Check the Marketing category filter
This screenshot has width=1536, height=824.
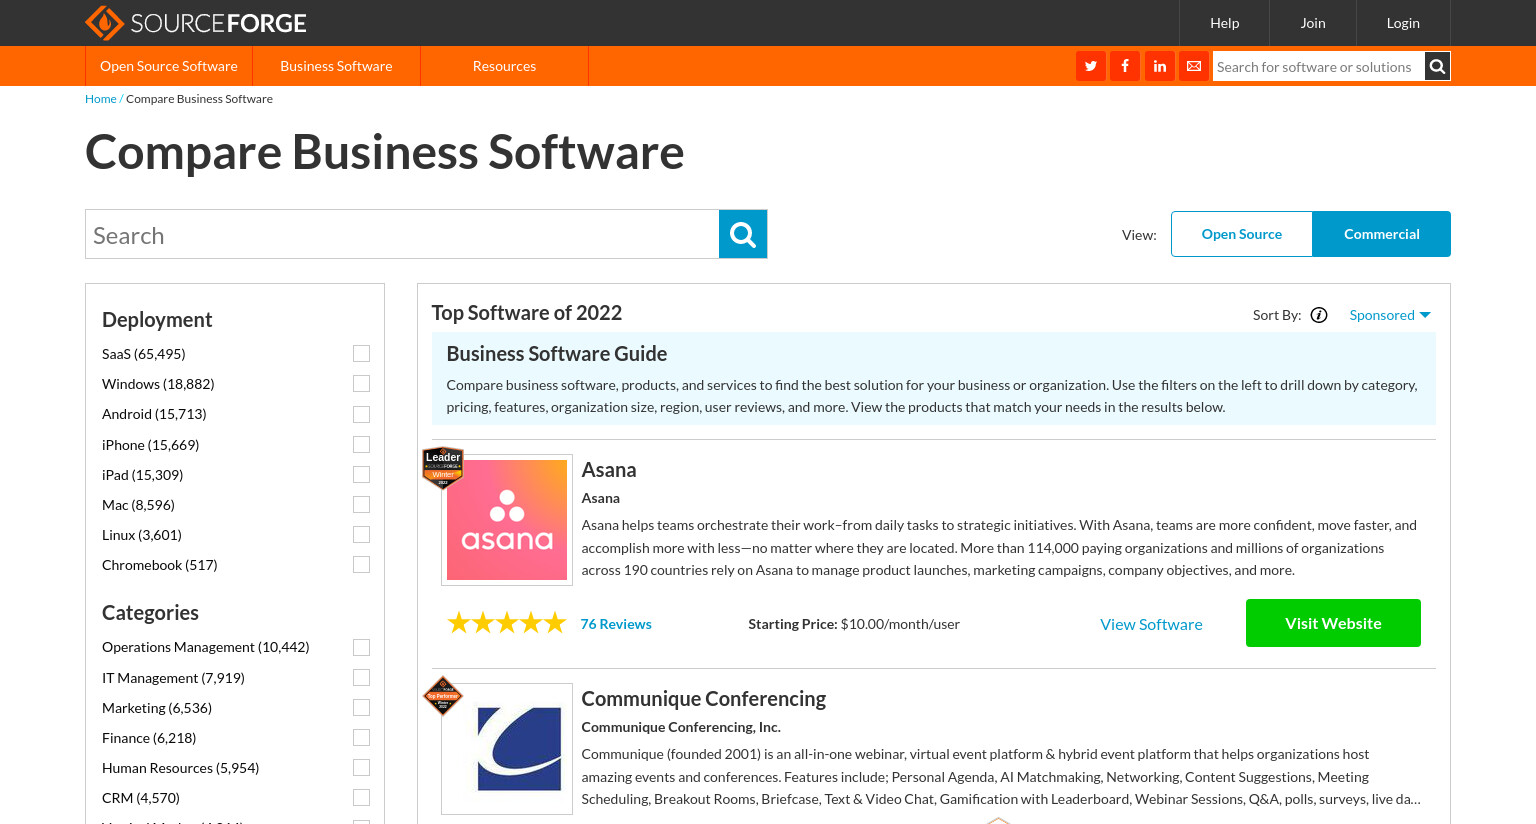click(x=361, y=707)
